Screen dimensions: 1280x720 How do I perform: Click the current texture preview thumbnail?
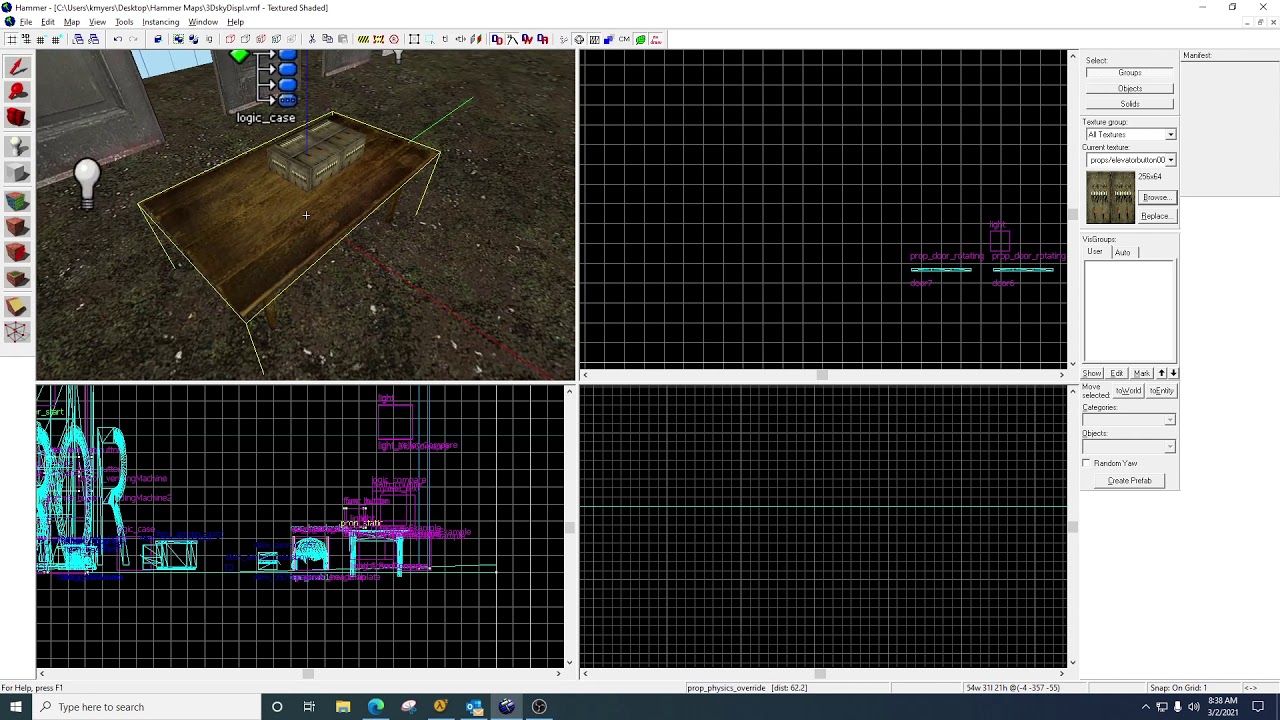tap(1110, 198)
